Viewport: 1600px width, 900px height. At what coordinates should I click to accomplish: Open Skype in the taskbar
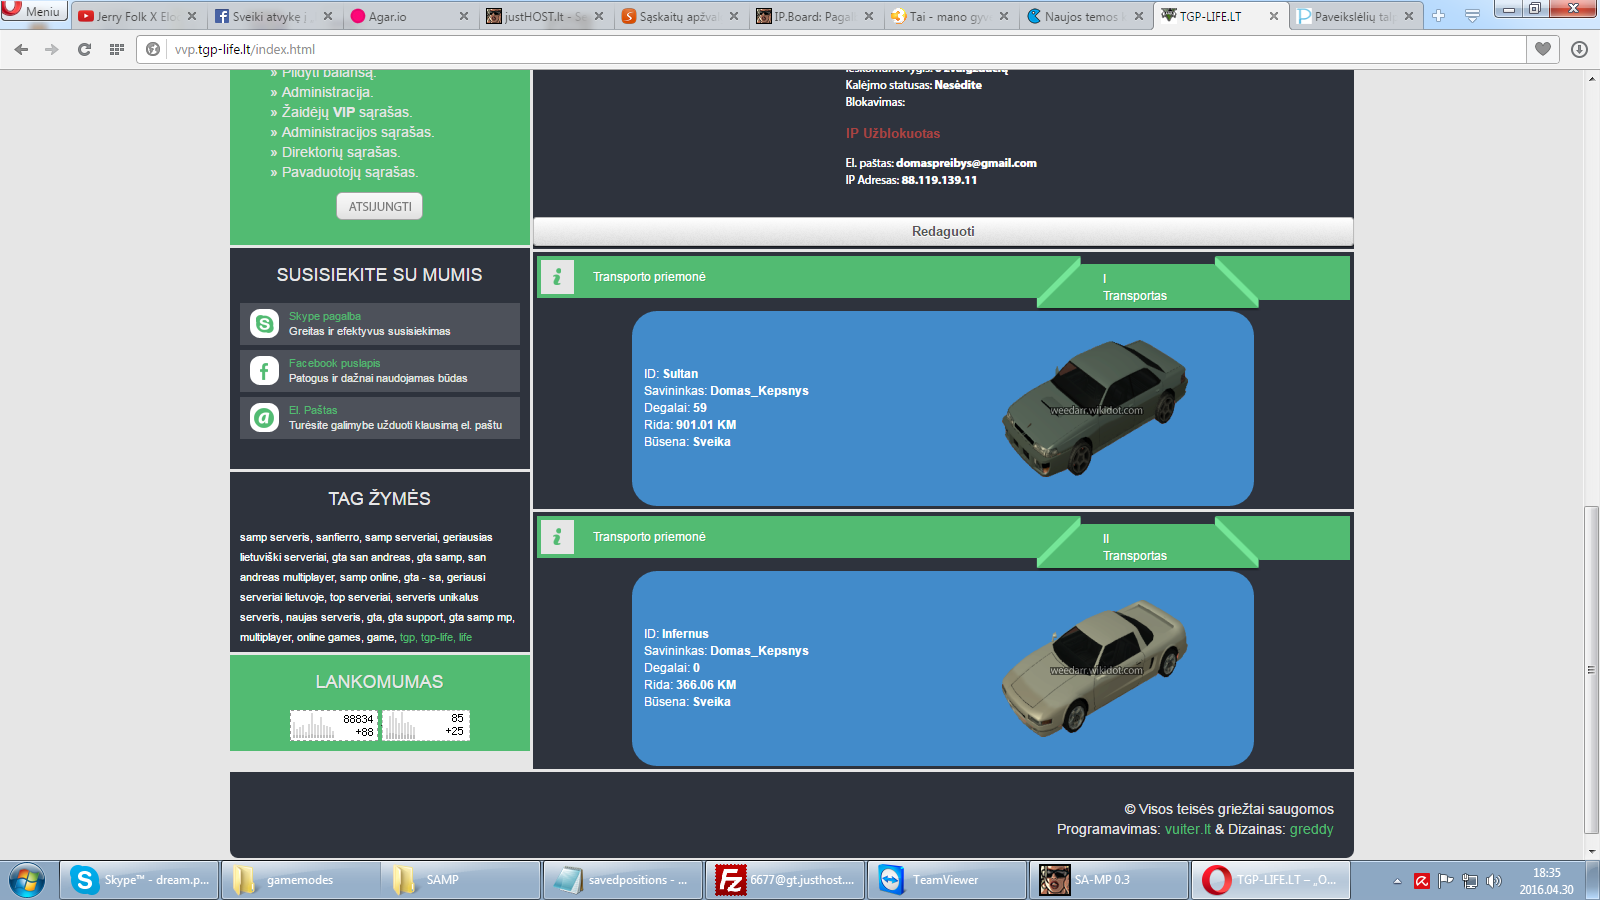pyautogui.click(x=139, y=880)
